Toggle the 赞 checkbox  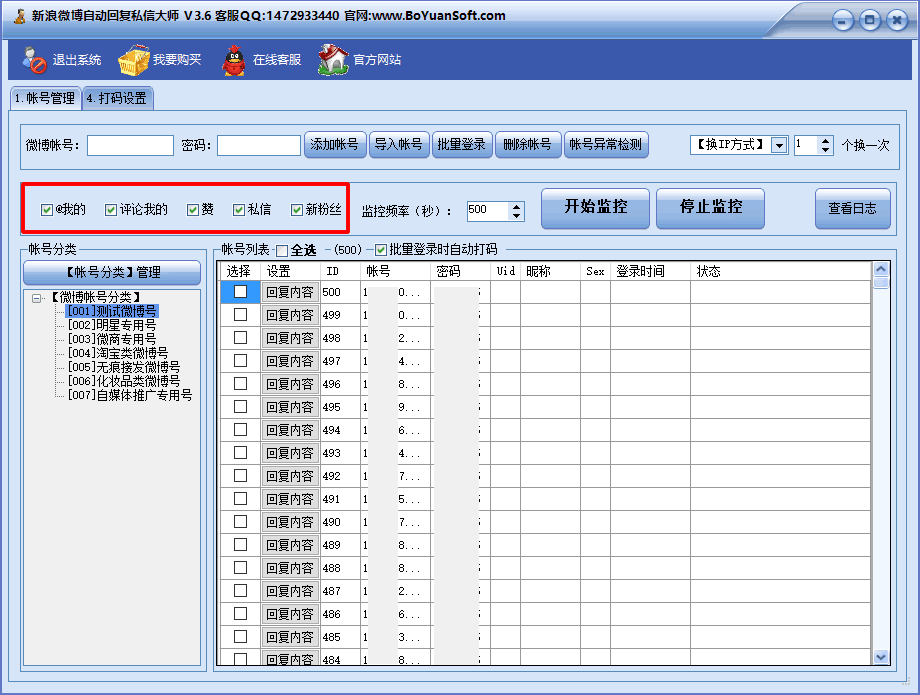[193, 210]
